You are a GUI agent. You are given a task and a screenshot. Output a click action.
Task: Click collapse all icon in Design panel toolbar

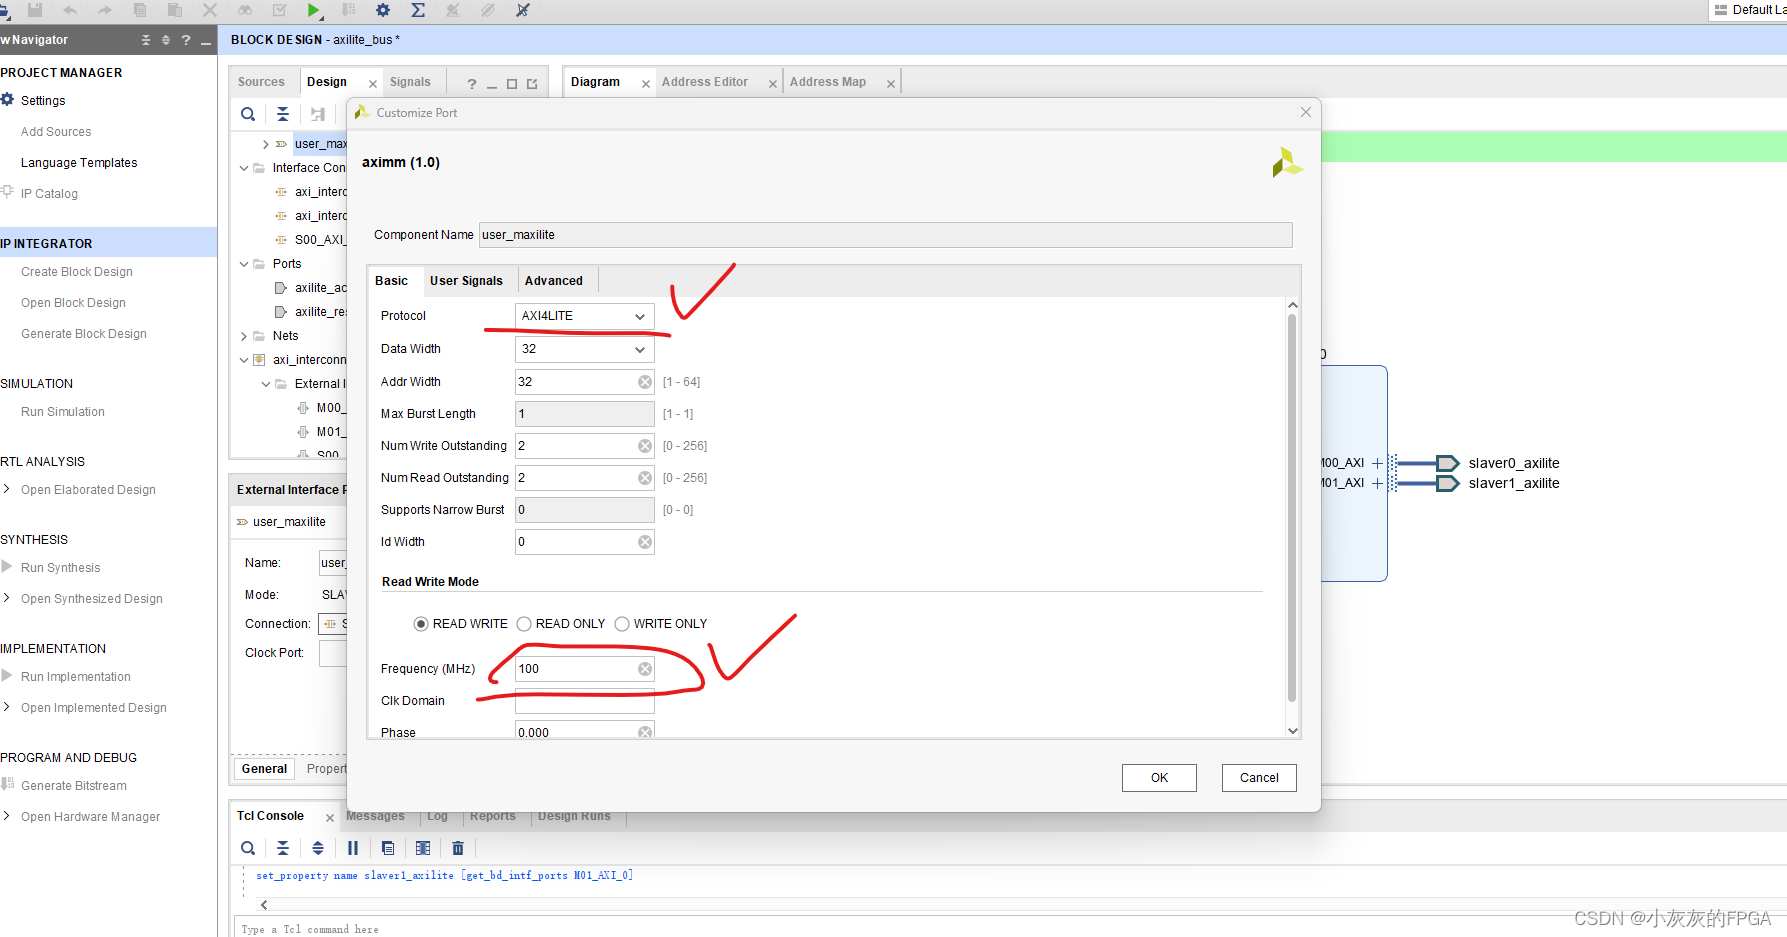point(283,114)
